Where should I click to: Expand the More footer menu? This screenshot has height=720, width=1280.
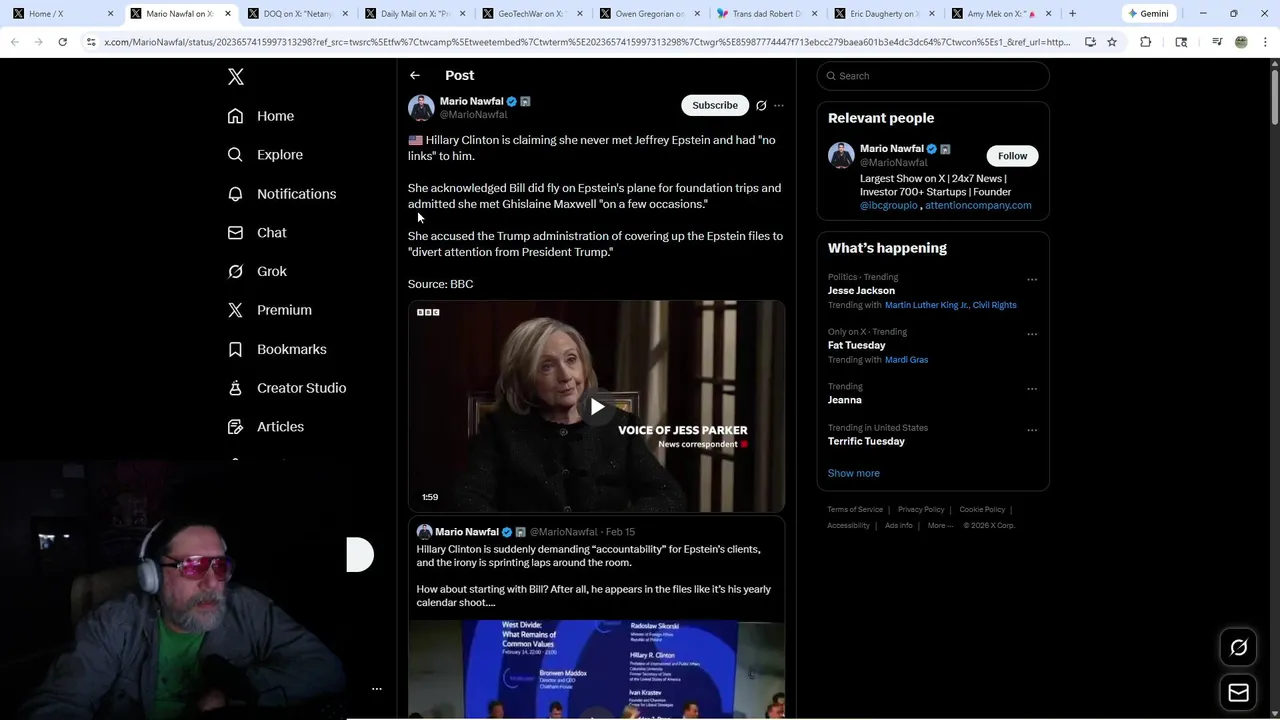pos(940,526)
